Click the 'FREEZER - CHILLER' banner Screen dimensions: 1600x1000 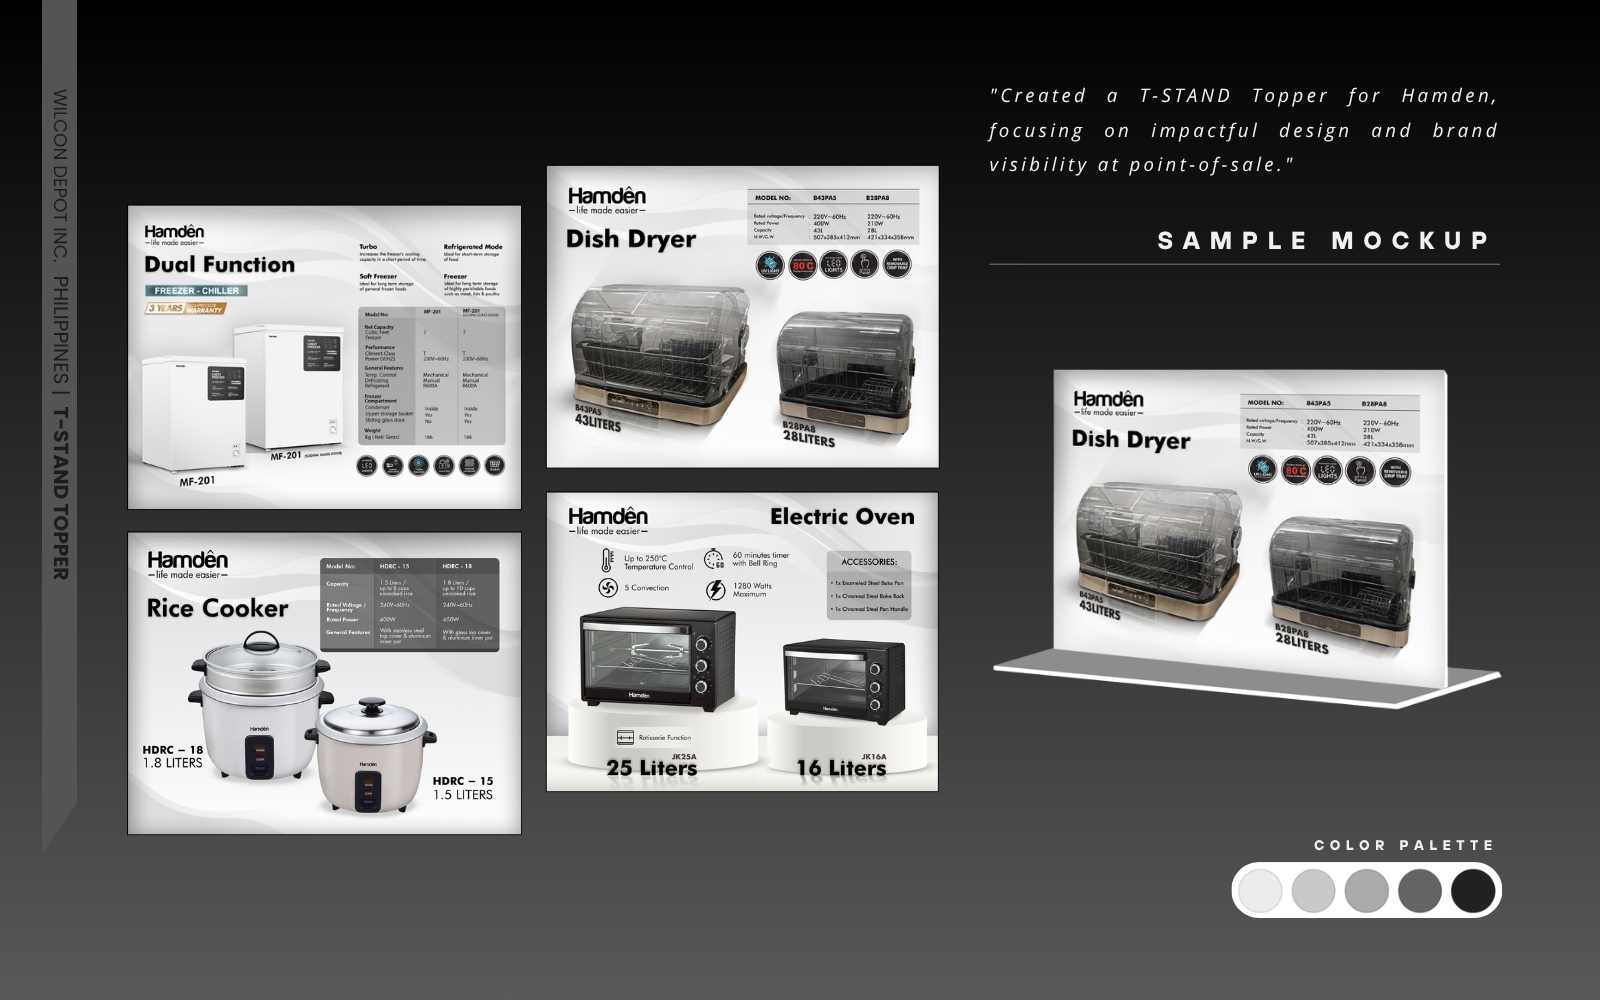[197, 290]
